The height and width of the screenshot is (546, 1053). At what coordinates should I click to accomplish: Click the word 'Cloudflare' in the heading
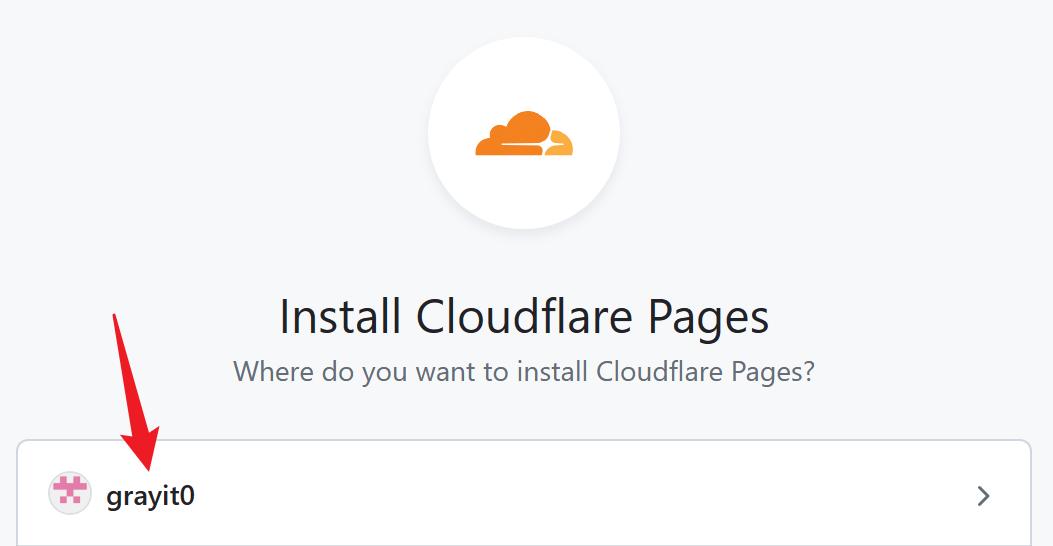pos(524,318)
